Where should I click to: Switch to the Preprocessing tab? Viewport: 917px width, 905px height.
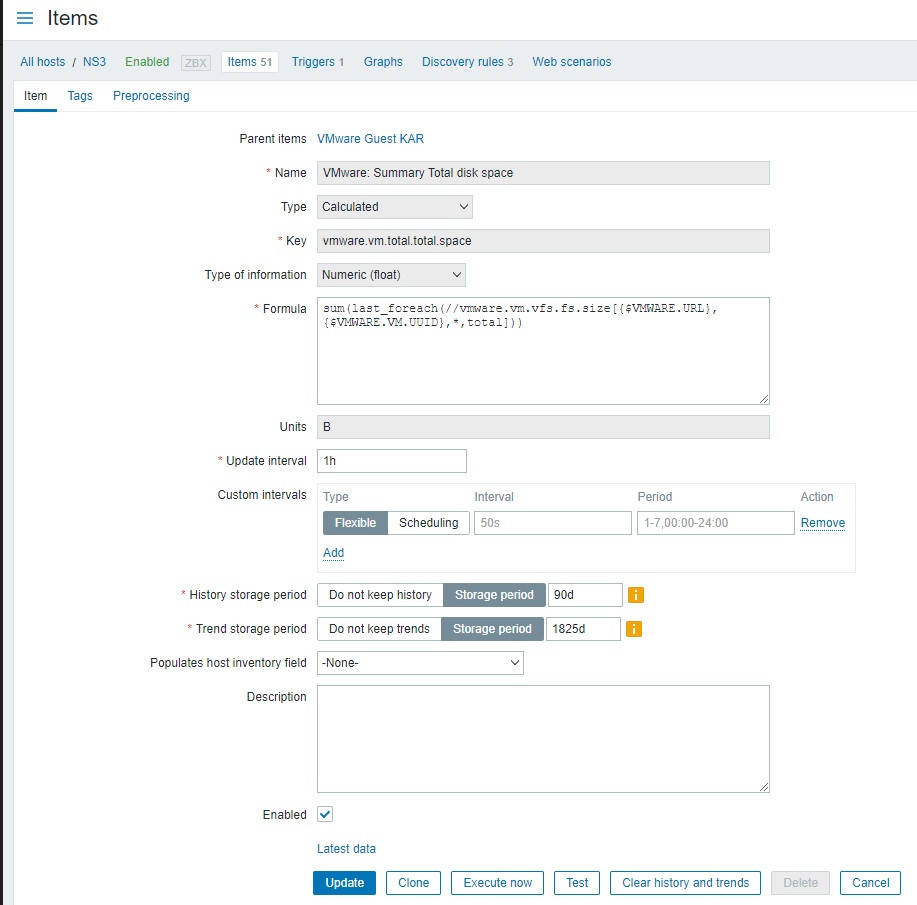(x=151, y=96)
